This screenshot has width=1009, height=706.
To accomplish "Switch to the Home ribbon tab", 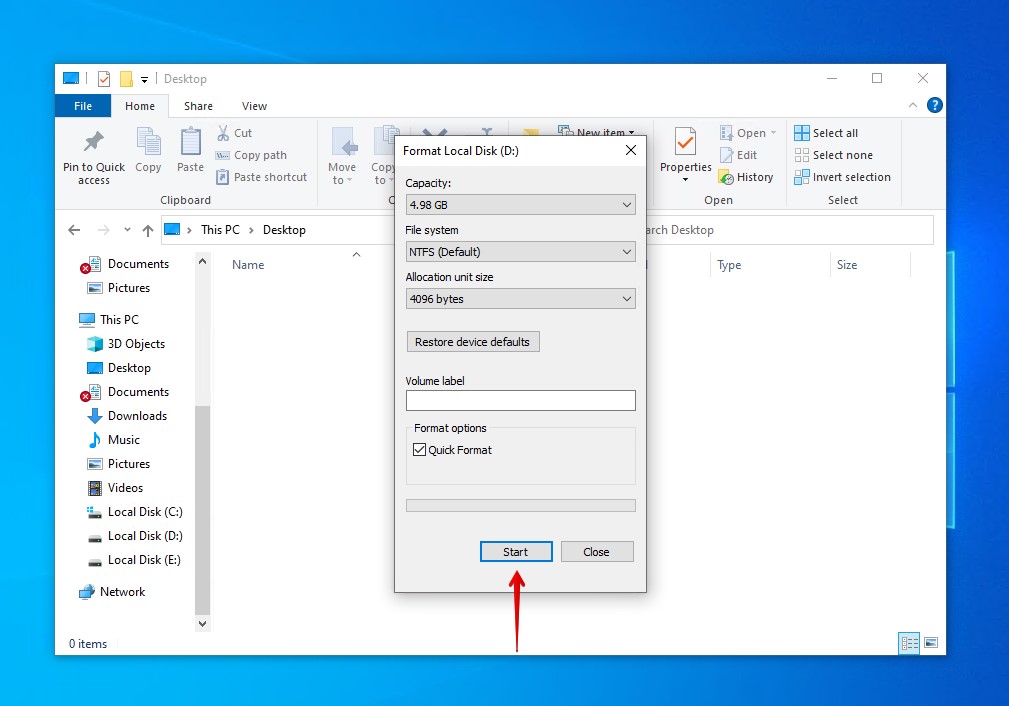I will pos(140,106).
